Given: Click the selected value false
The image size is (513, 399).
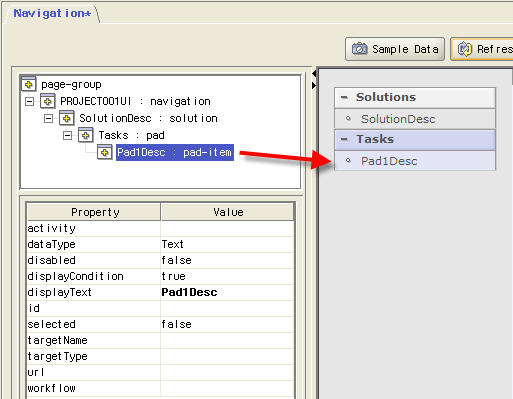Looking at the screenshot, I should click(228, 324).
